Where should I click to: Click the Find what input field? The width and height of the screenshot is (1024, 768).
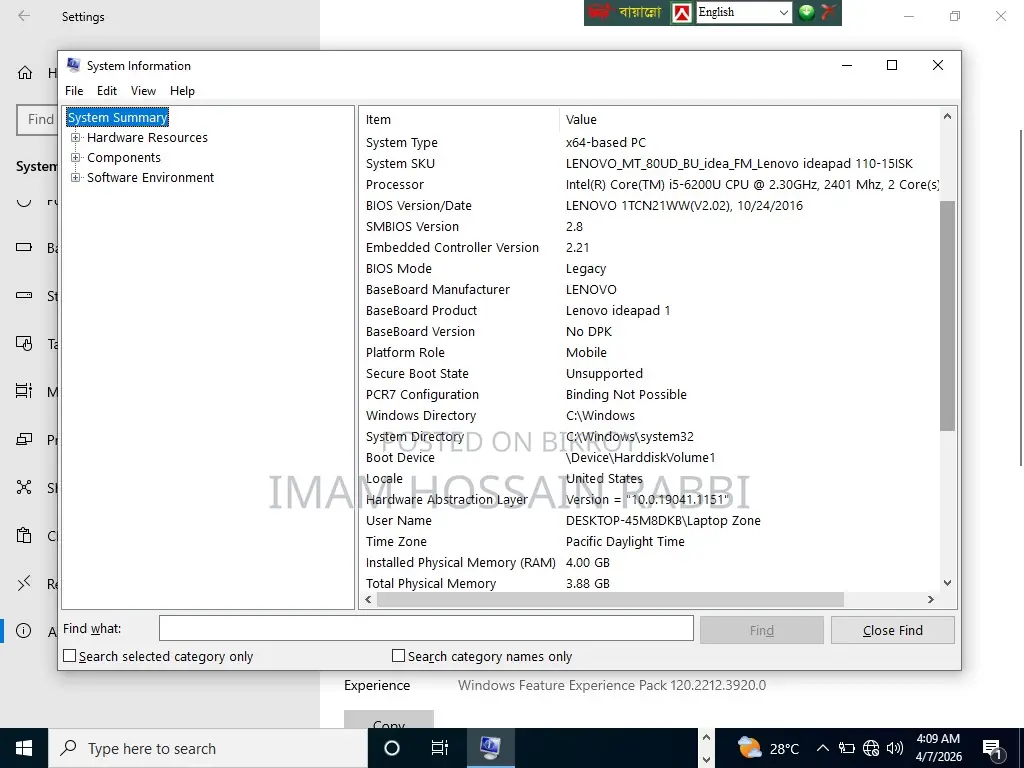pos(426,628)
